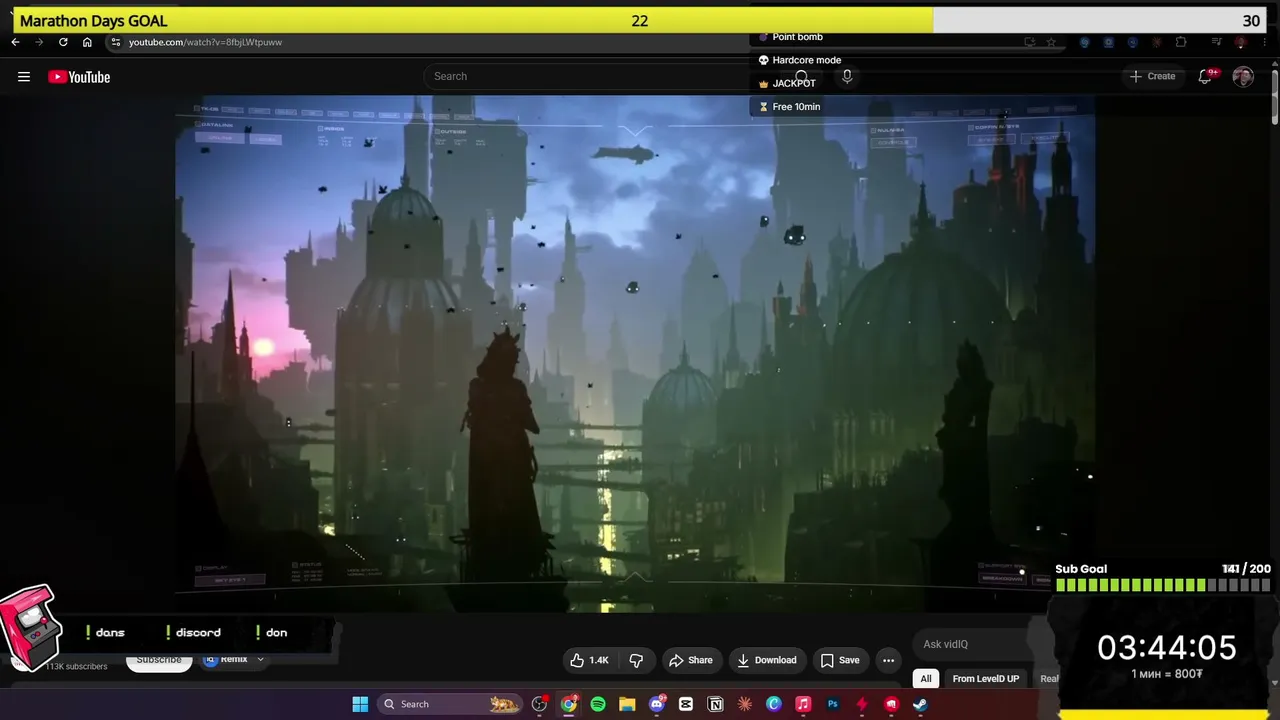The width and height of the screenshot is (1280, 720).
Task: Dislike the video
Action: pos(636,660)
